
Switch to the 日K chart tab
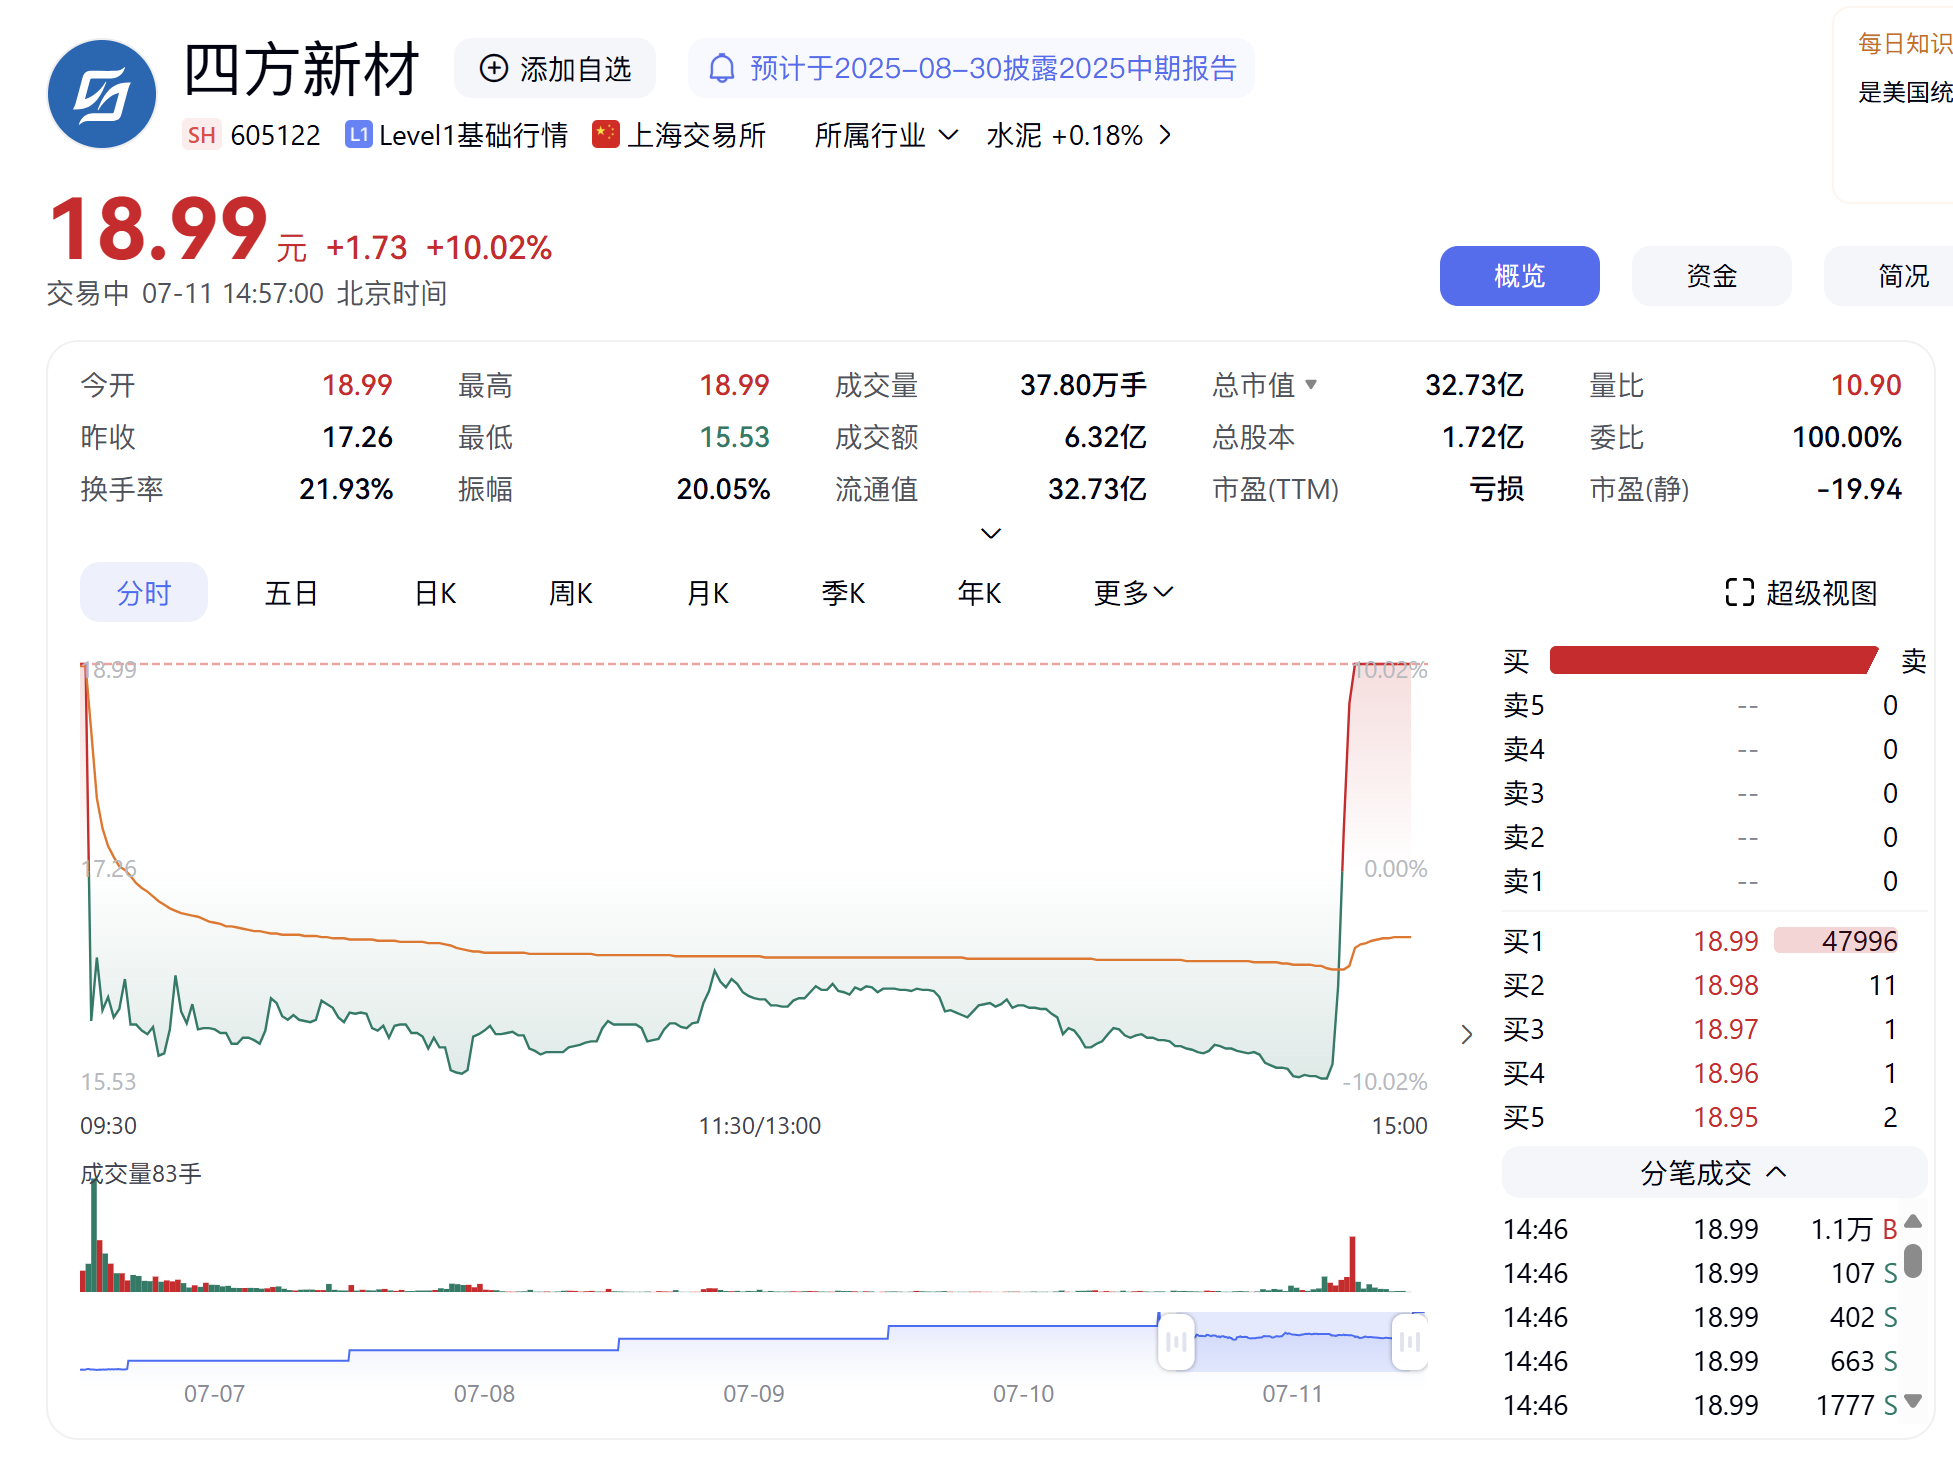click(x=435, y=593)
